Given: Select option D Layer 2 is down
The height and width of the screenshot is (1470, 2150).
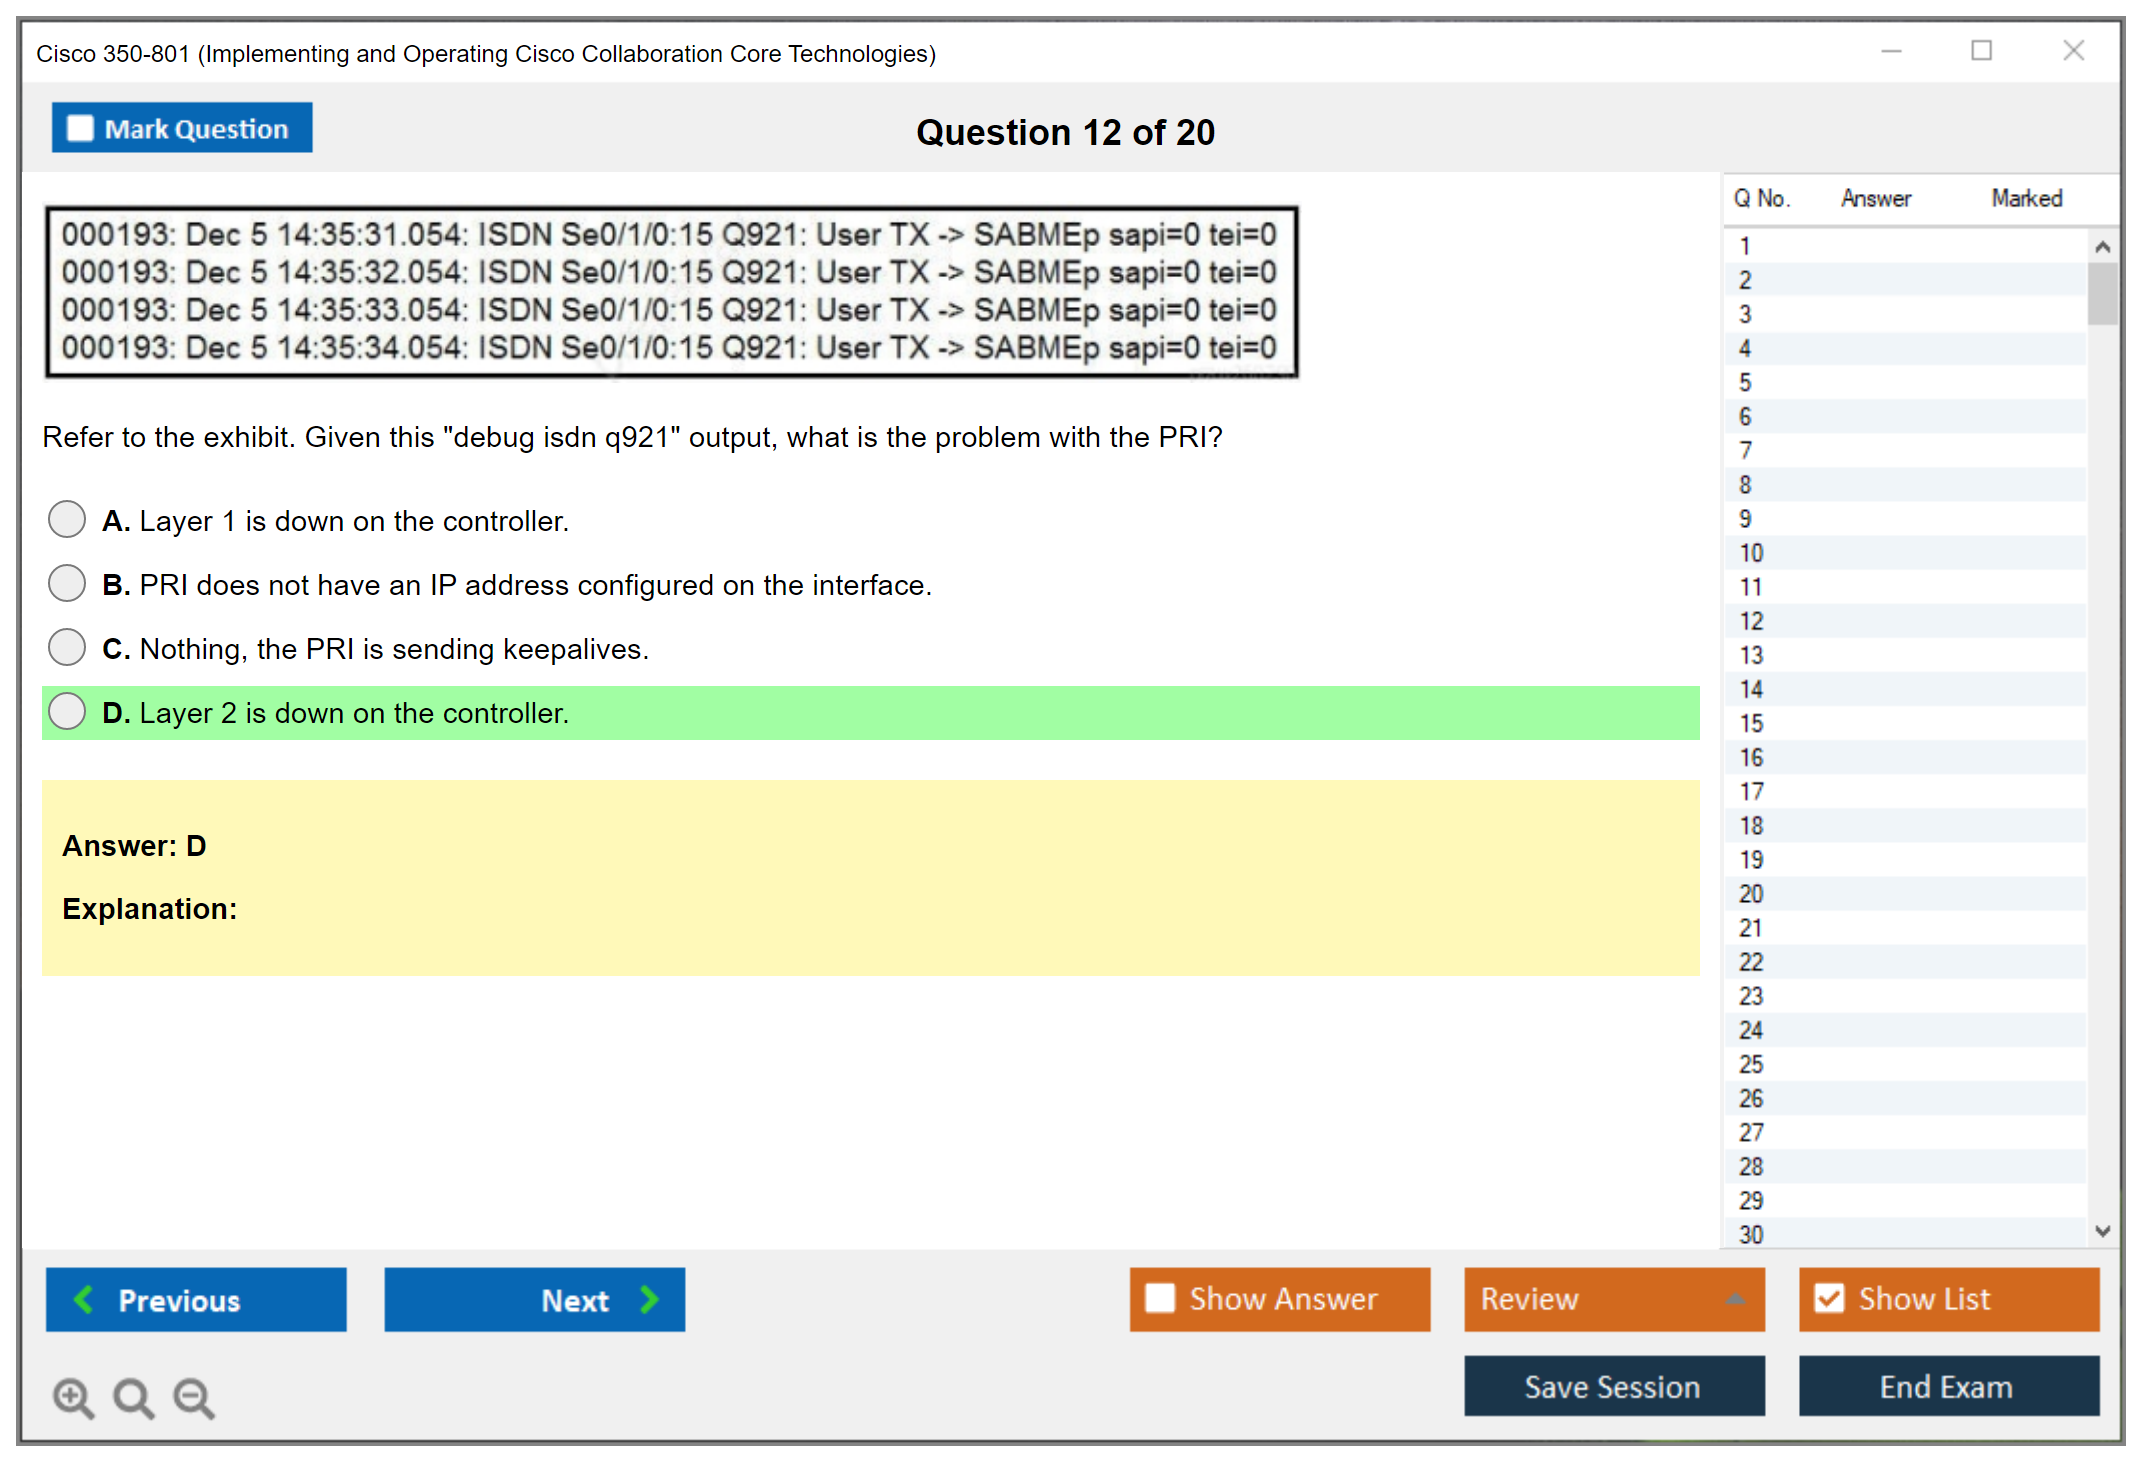Looking at the screenshot, I should [67, 712].
